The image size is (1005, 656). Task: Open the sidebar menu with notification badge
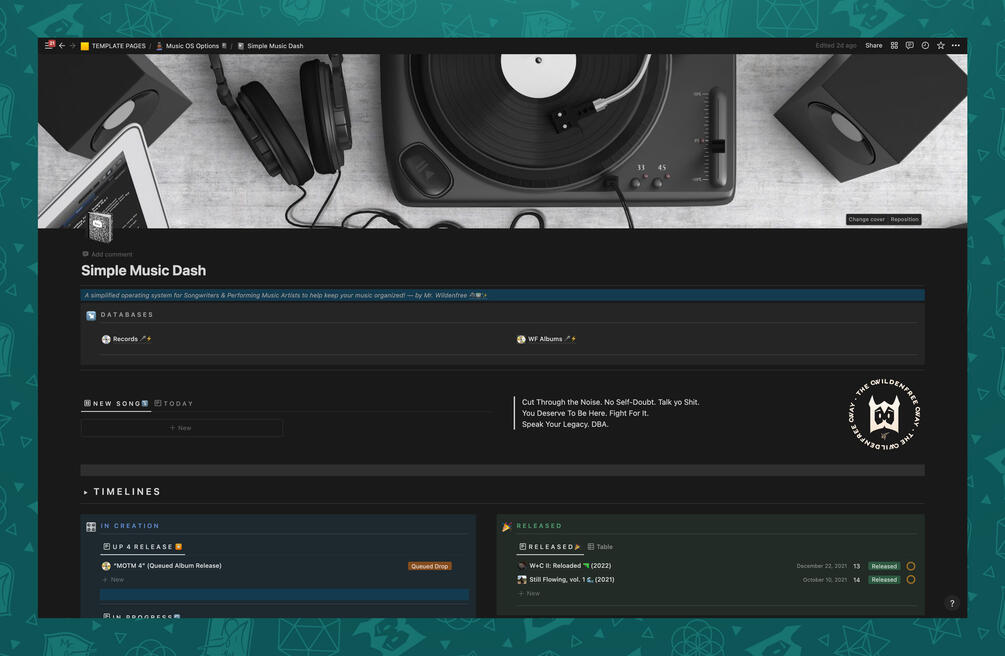[49, 45]
